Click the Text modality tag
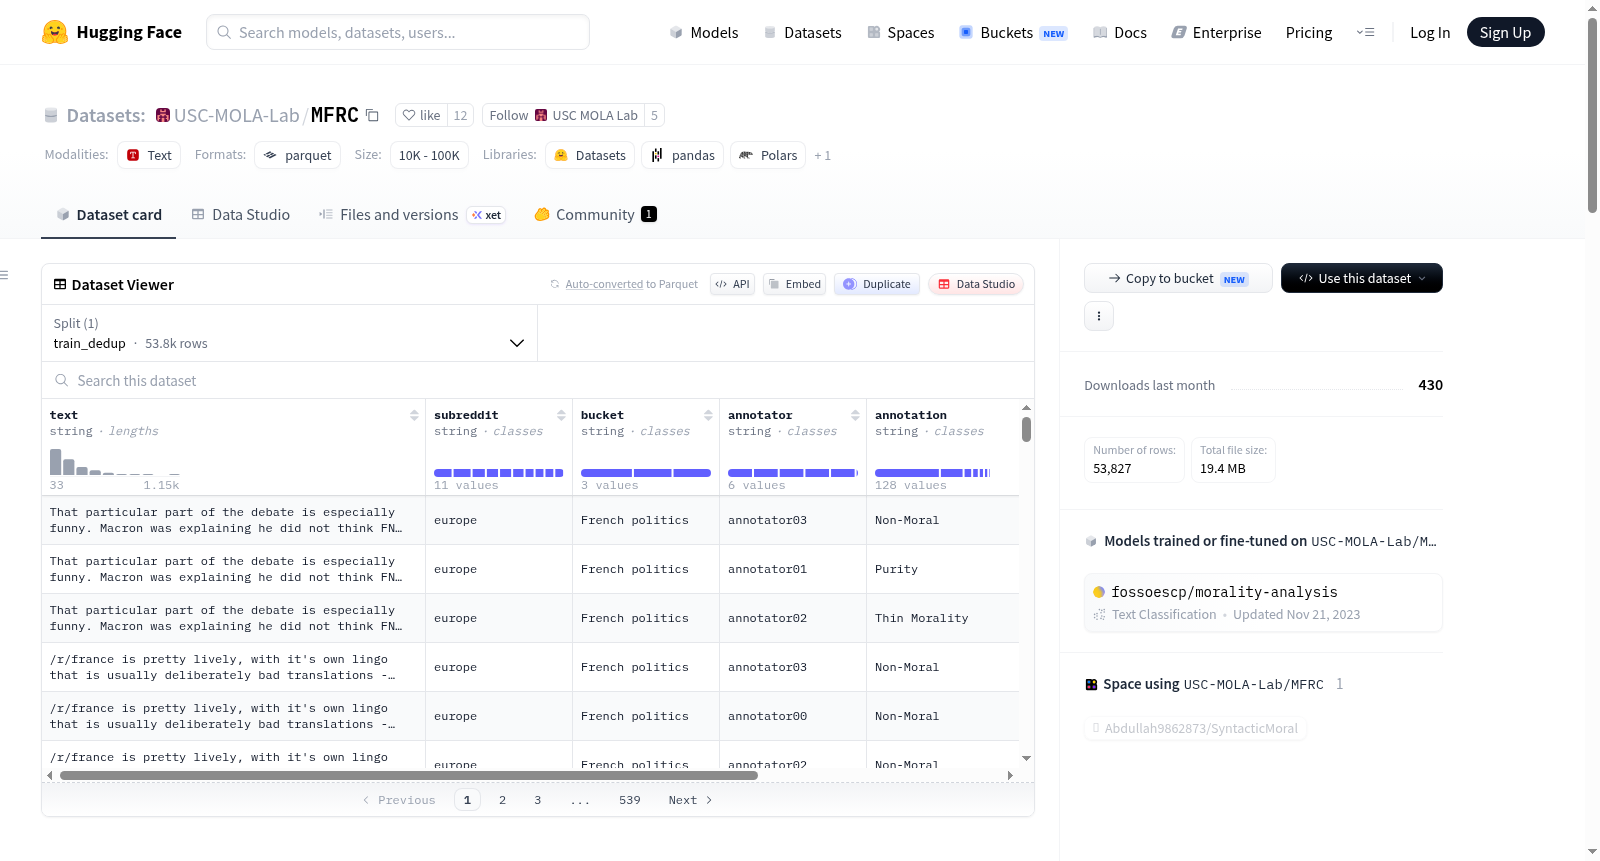1600x861 pixels. [149, 155]
